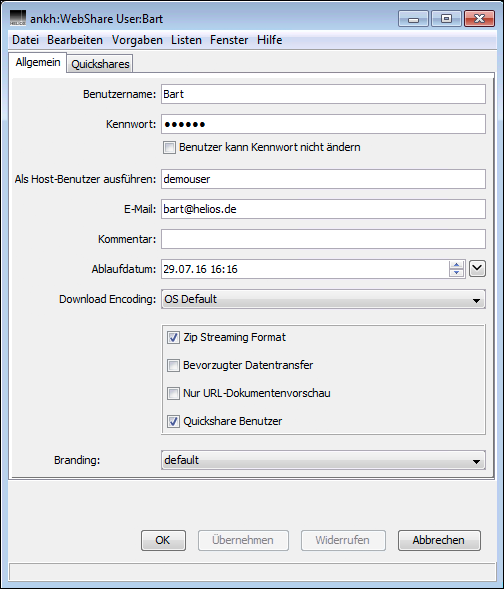Decrease Ablaufdatum with the down spinner arrow
This screenshot has width=504, height=589.
click(456, 273)
